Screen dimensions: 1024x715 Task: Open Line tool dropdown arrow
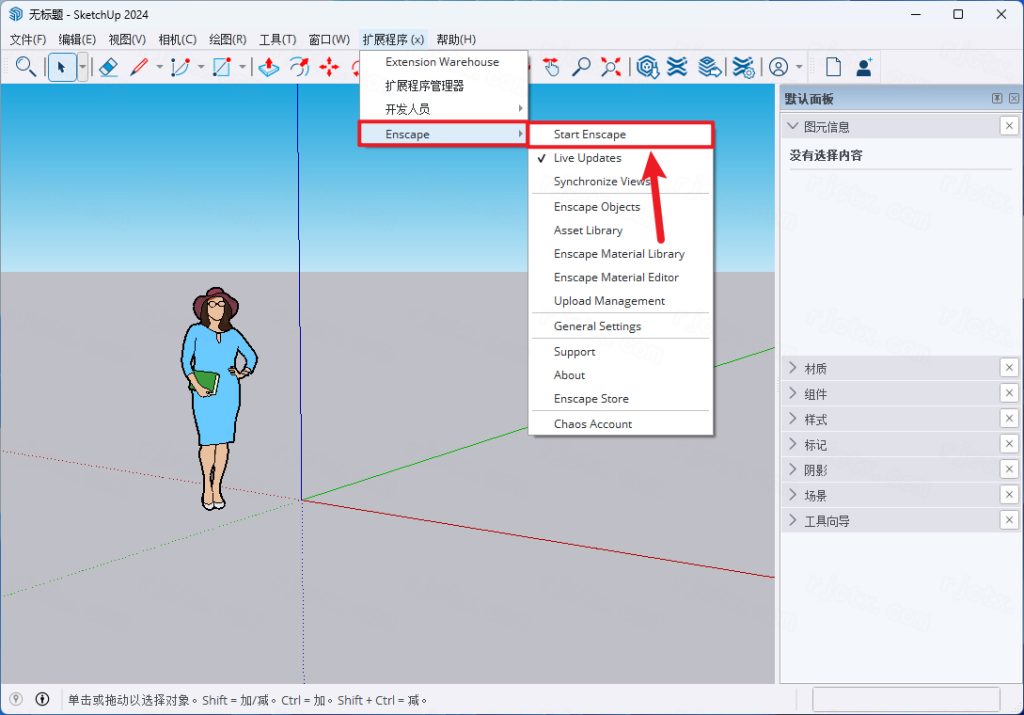pos(159,67)
